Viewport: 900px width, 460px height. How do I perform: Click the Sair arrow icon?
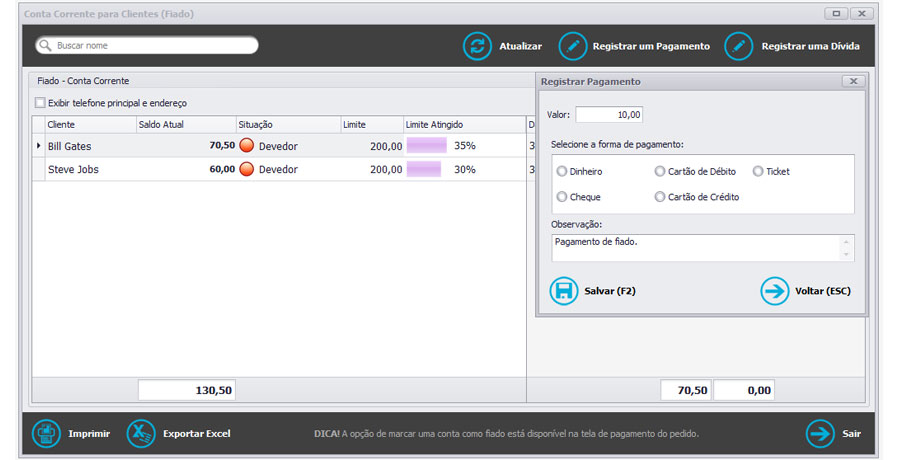click(x=820, y=434)
